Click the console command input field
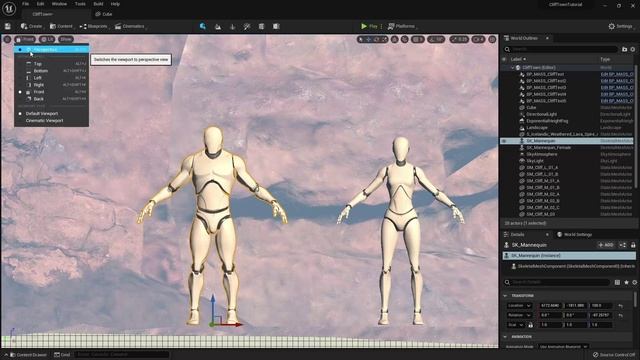Screen dimensions: 640x360 coord(122,355)
